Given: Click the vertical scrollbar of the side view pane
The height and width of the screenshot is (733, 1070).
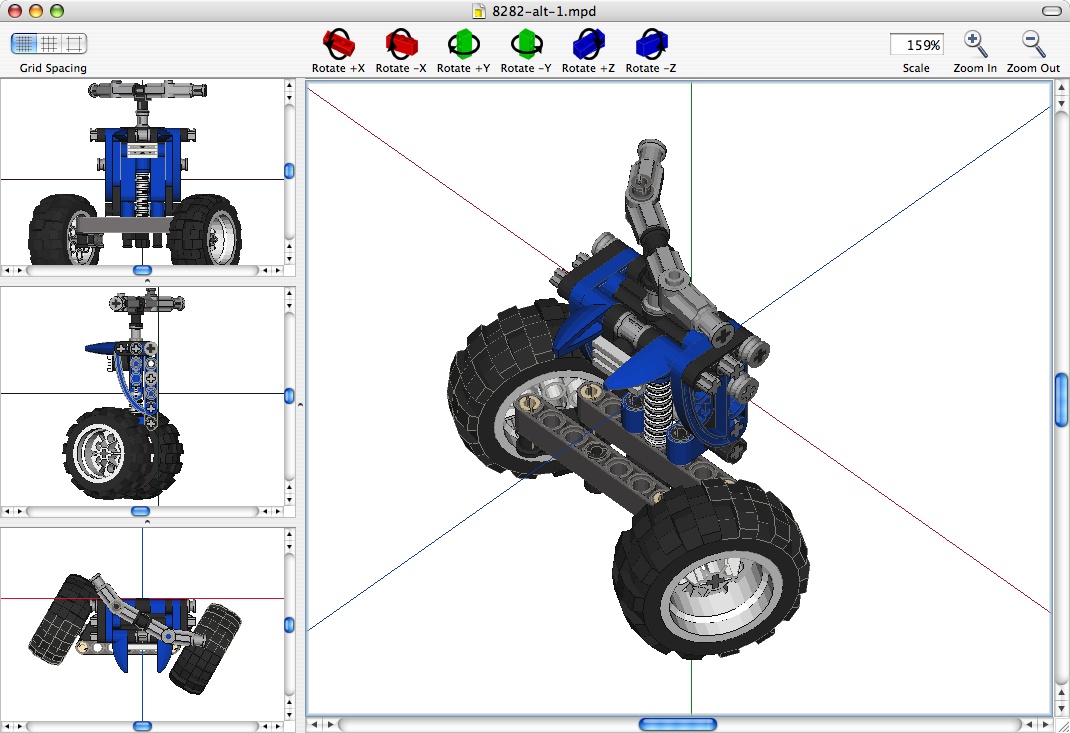Looking at the screenshot, I should [289, 395].
